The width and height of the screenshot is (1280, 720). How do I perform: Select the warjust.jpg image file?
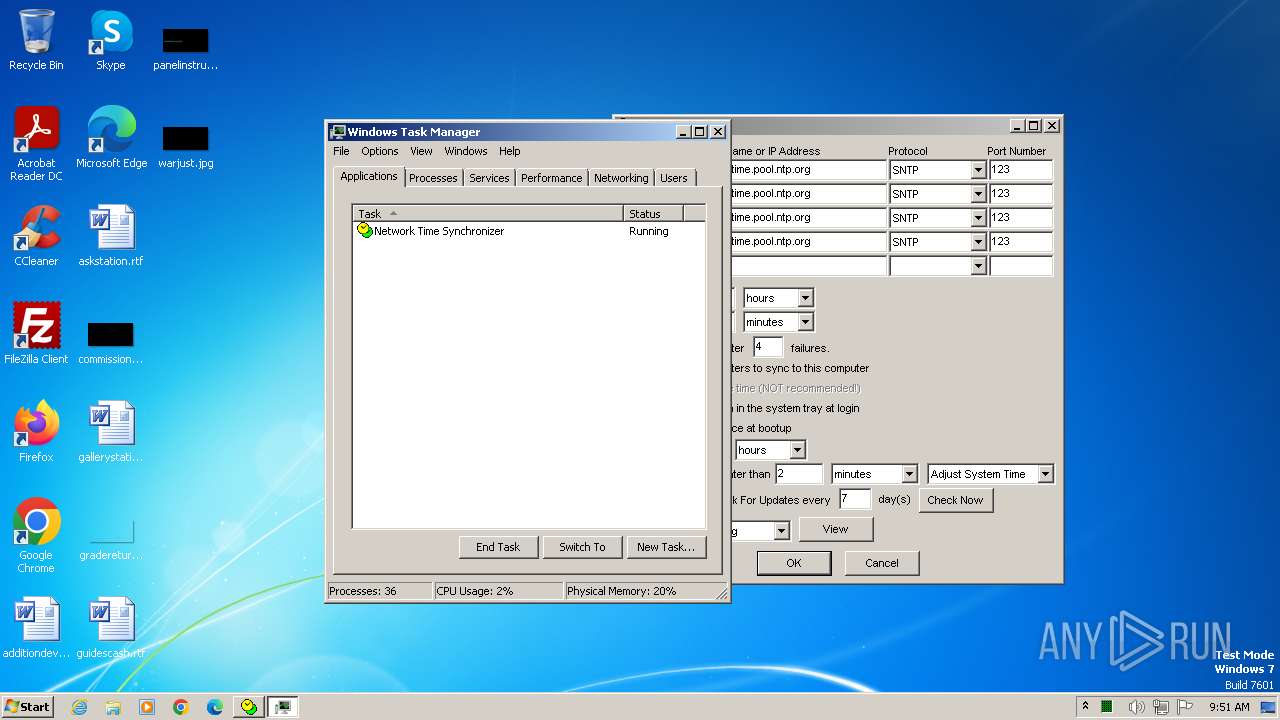coord(185,146)
